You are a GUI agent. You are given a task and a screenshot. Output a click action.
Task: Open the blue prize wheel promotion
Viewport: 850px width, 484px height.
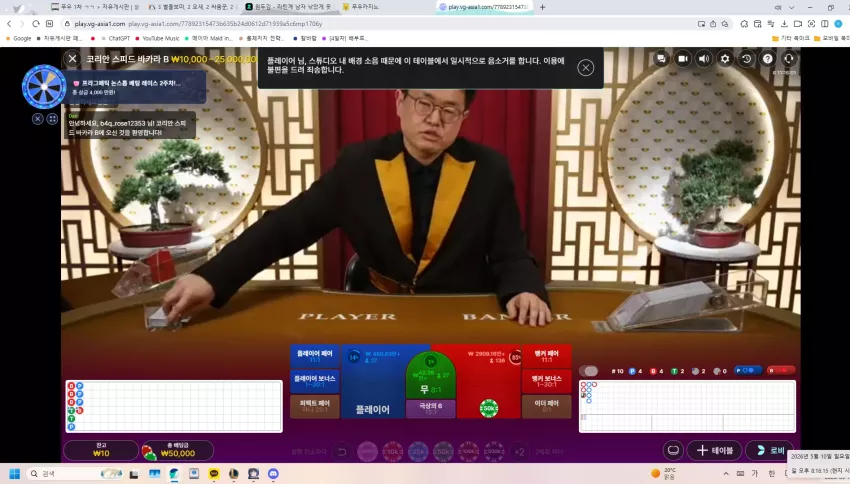[44, 87]
